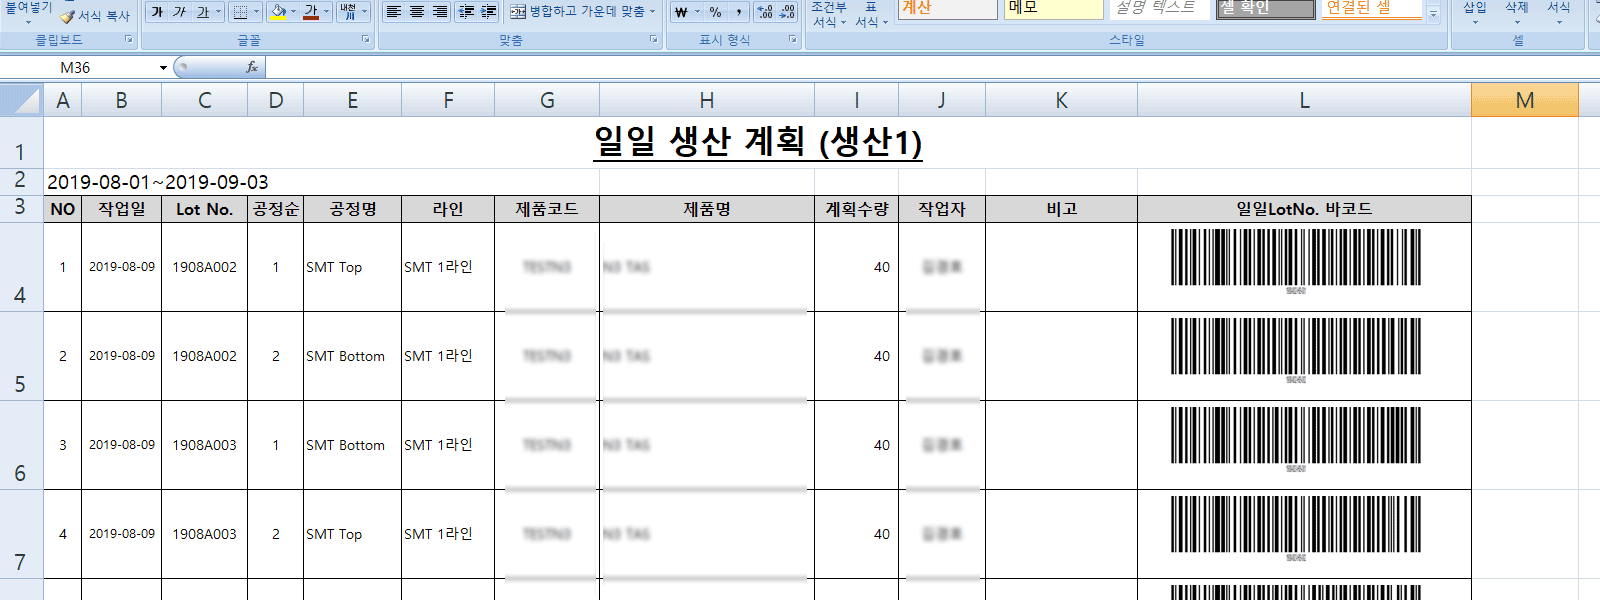Apply the 연결된 셀 cell style
This screenshot has width=1600, height=600.
[1371, 8]
